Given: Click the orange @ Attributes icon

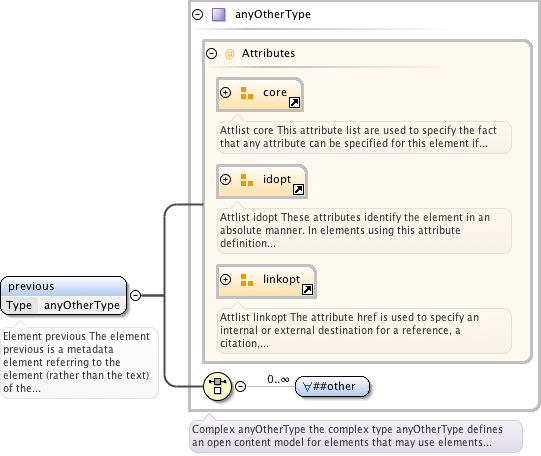Looking at the screenshot, I should click(229, 54).
